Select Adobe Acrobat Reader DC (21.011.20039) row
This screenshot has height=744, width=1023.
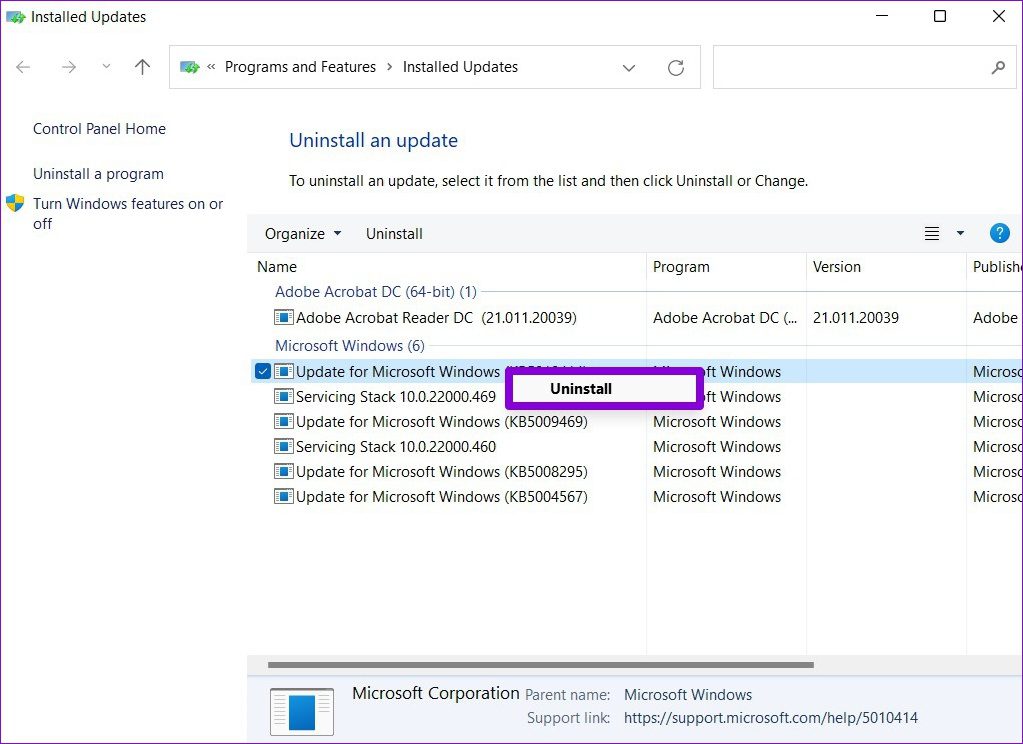coord(636,318)
